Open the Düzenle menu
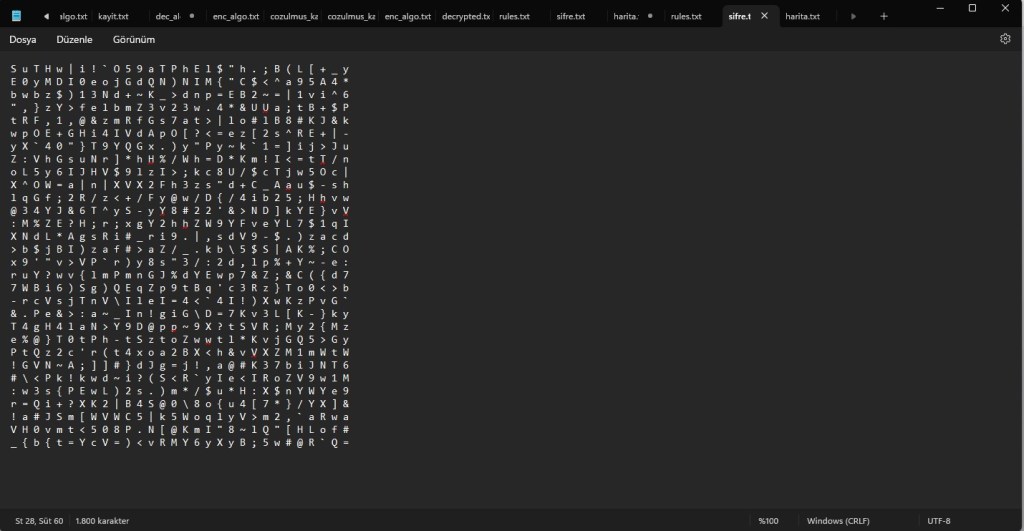Image resolution: width=1024 pixels, height=531 pixels. [x=75, y=39]
